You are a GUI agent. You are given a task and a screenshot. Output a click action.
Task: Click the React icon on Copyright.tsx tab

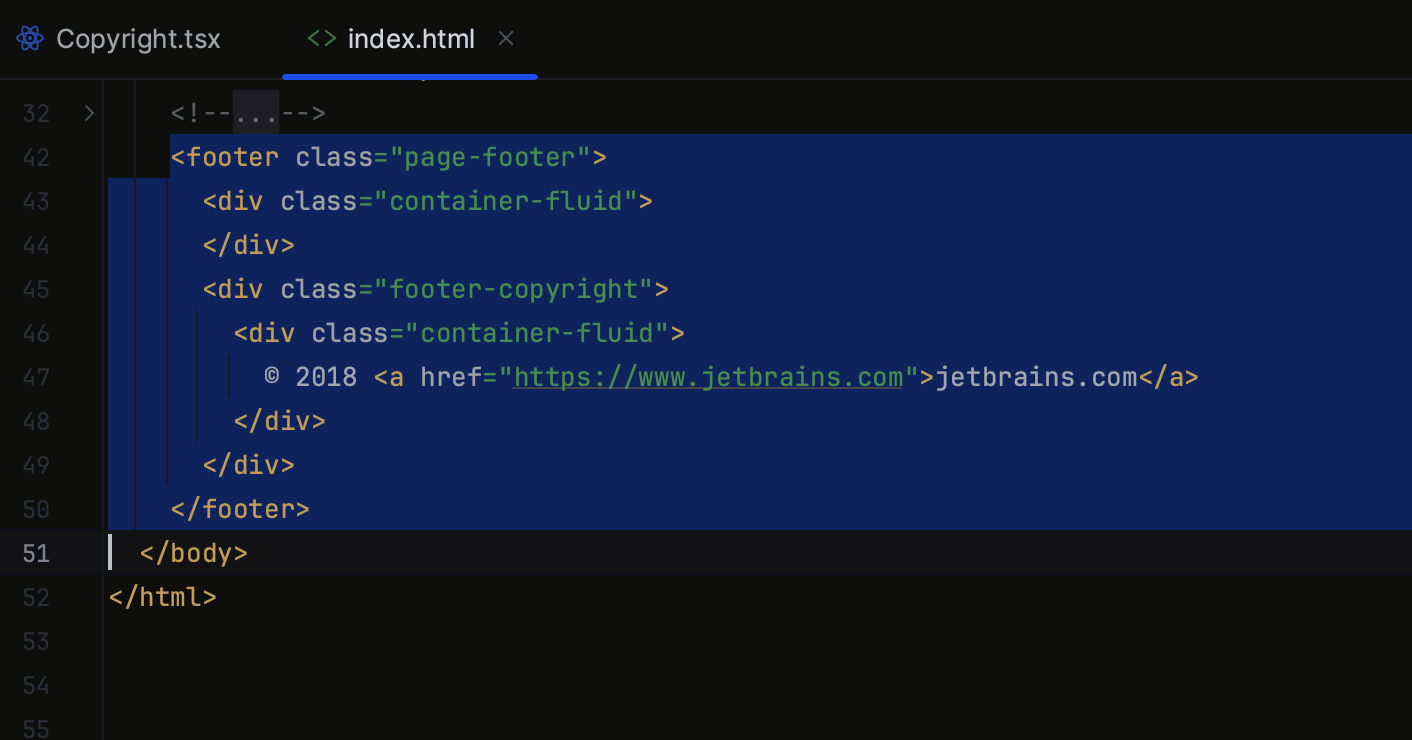[29, 38]
